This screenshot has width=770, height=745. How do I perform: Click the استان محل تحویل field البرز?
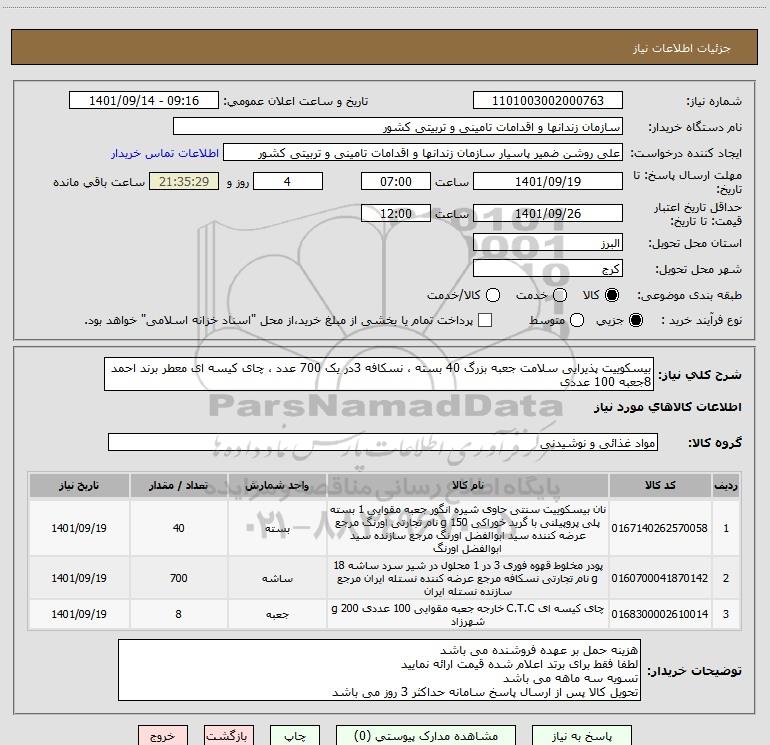(548, 243)
